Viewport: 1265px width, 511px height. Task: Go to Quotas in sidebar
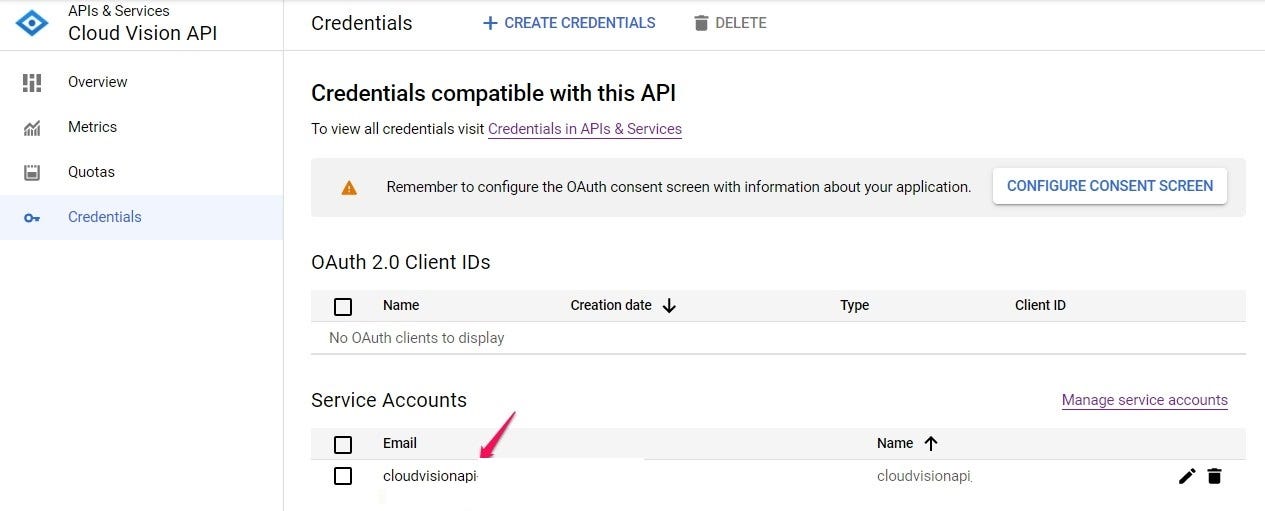coord(91,172)
